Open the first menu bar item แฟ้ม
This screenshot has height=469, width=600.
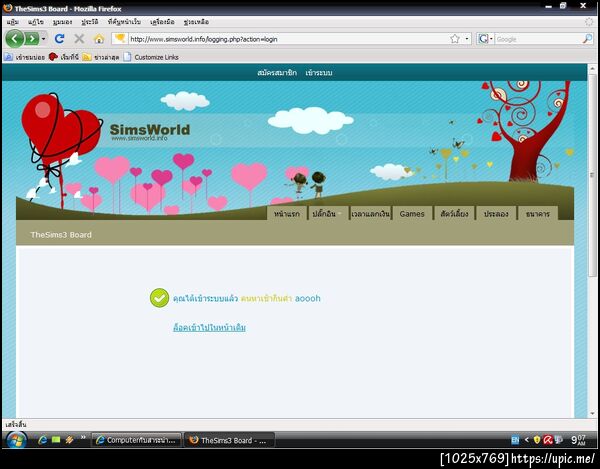[13, 22]
